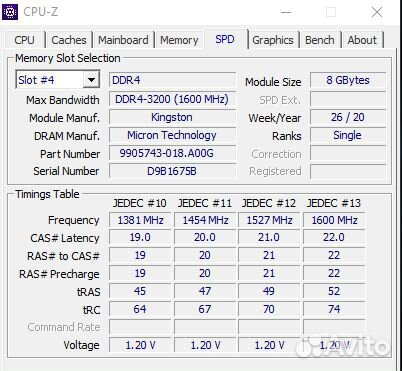Viewport: 402px width, 371px height.
Task: Click tRAS value 49
Action: click(269, 291)
